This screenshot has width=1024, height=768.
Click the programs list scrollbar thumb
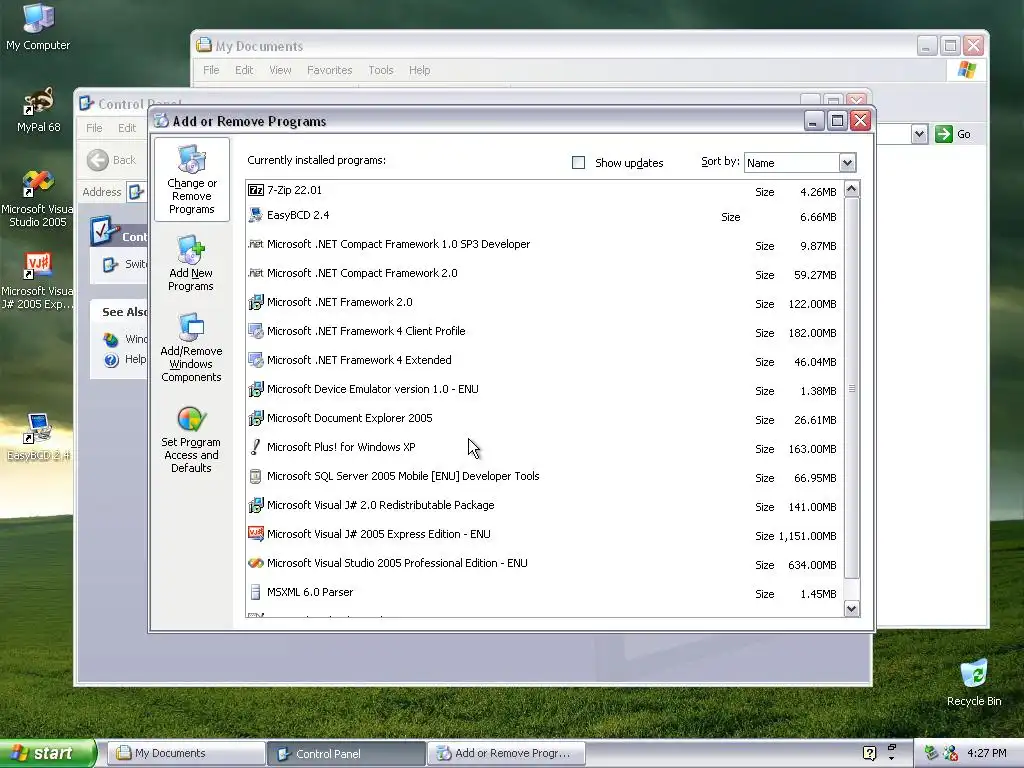point(852,389)
